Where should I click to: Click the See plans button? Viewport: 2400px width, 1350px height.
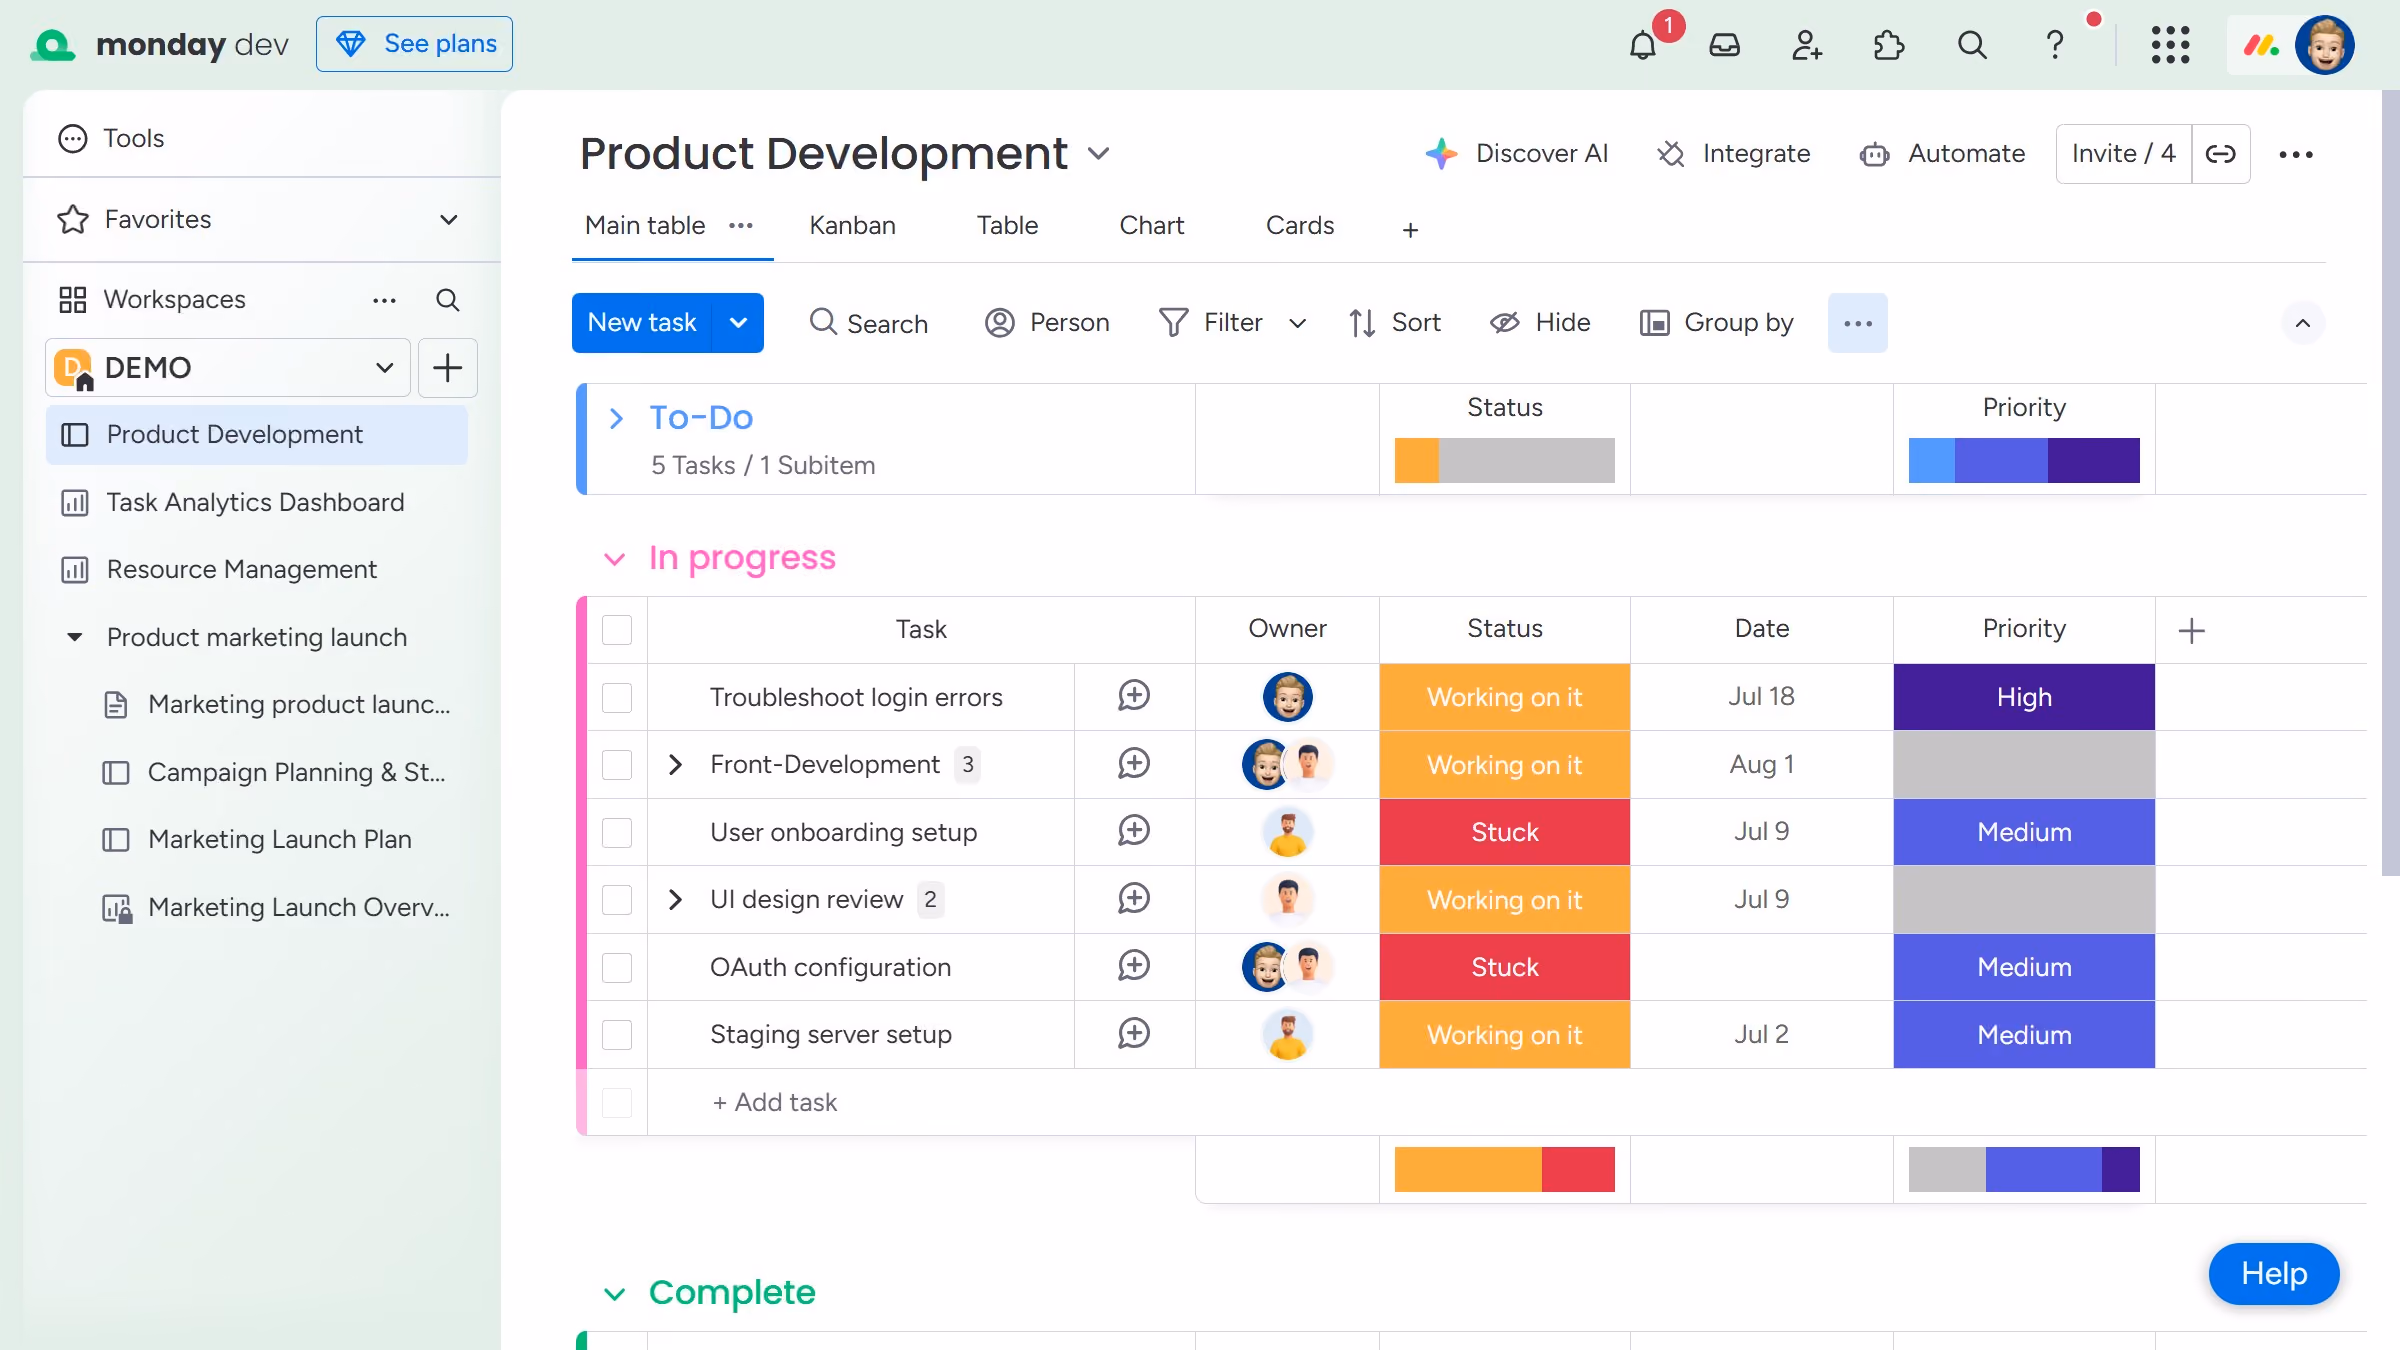[x=414, y=44]
